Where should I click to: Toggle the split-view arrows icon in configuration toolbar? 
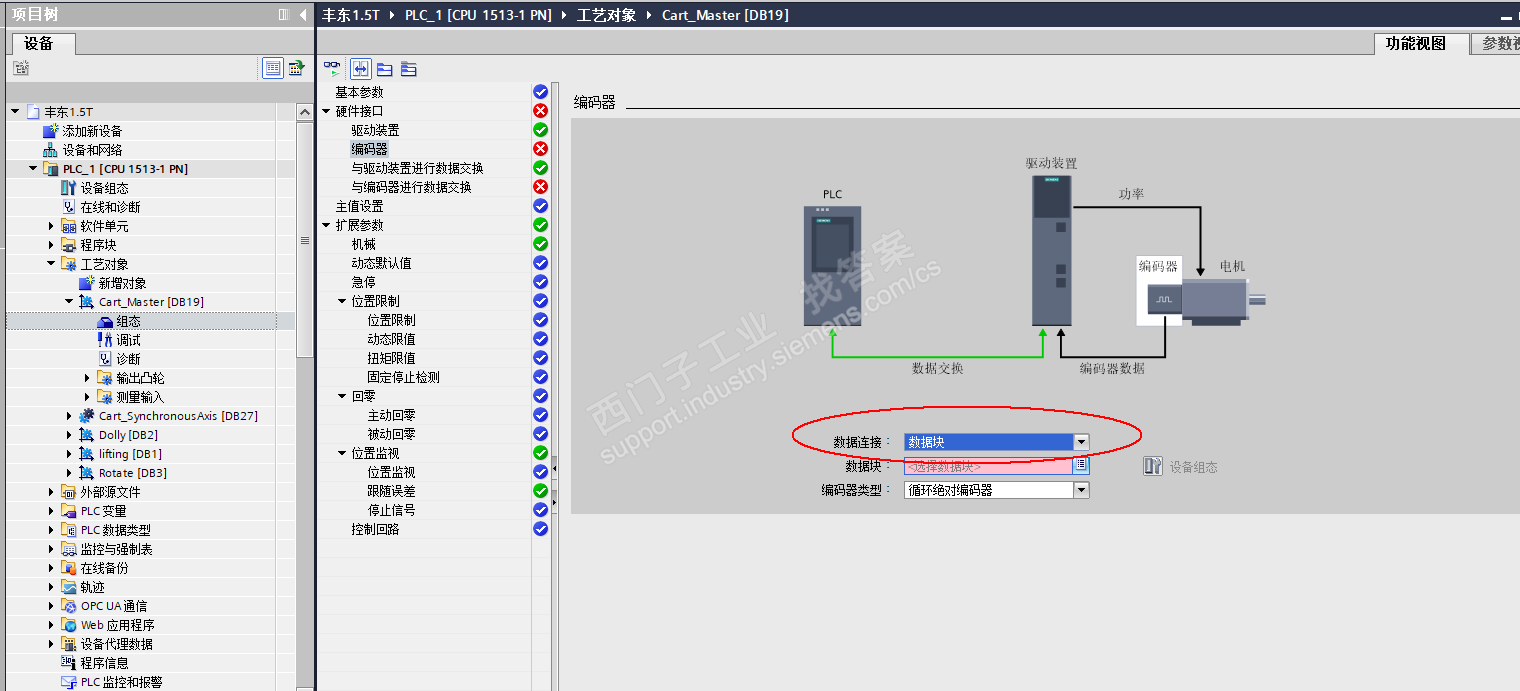click(x=360, y=68)
